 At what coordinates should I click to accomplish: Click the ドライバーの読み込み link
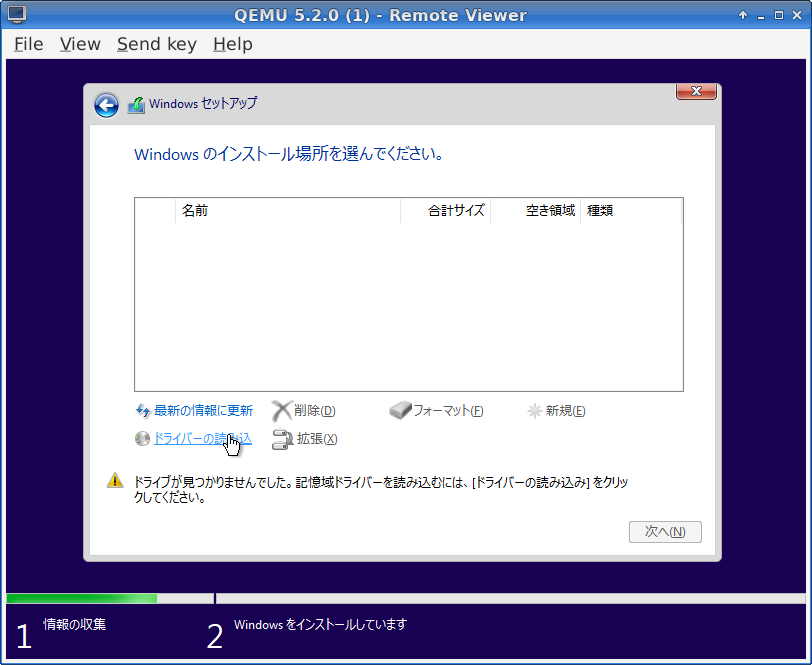pos(200,438)
